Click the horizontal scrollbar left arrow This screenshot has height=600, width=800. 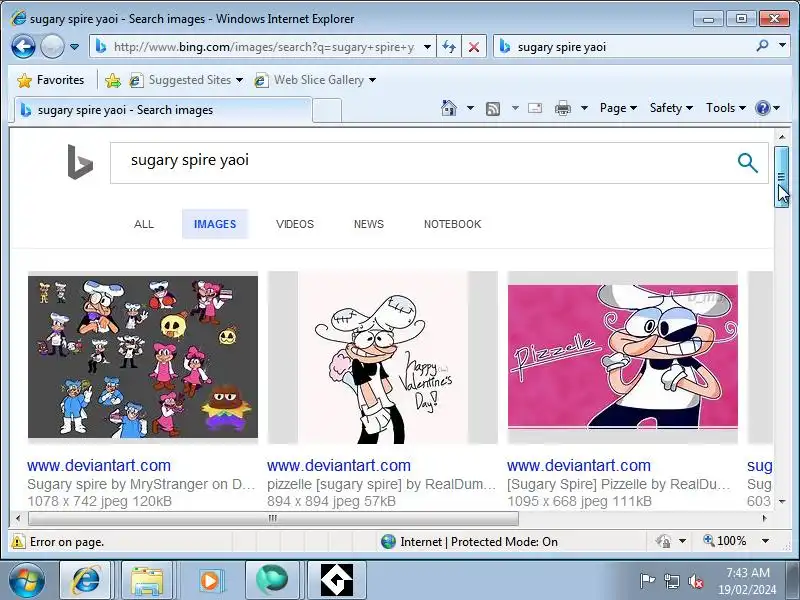[18, 518]
